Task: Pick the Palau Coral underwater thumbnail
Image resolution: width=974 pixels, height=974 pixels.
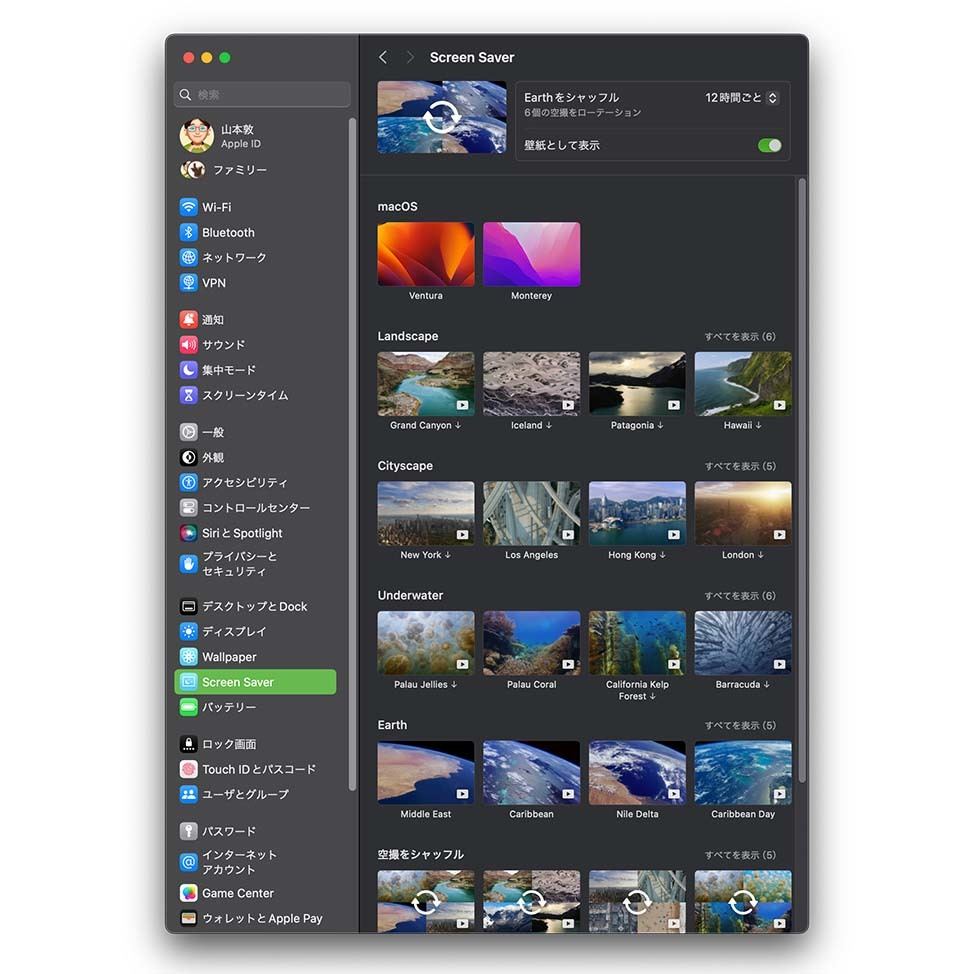Action: [532, 643]
